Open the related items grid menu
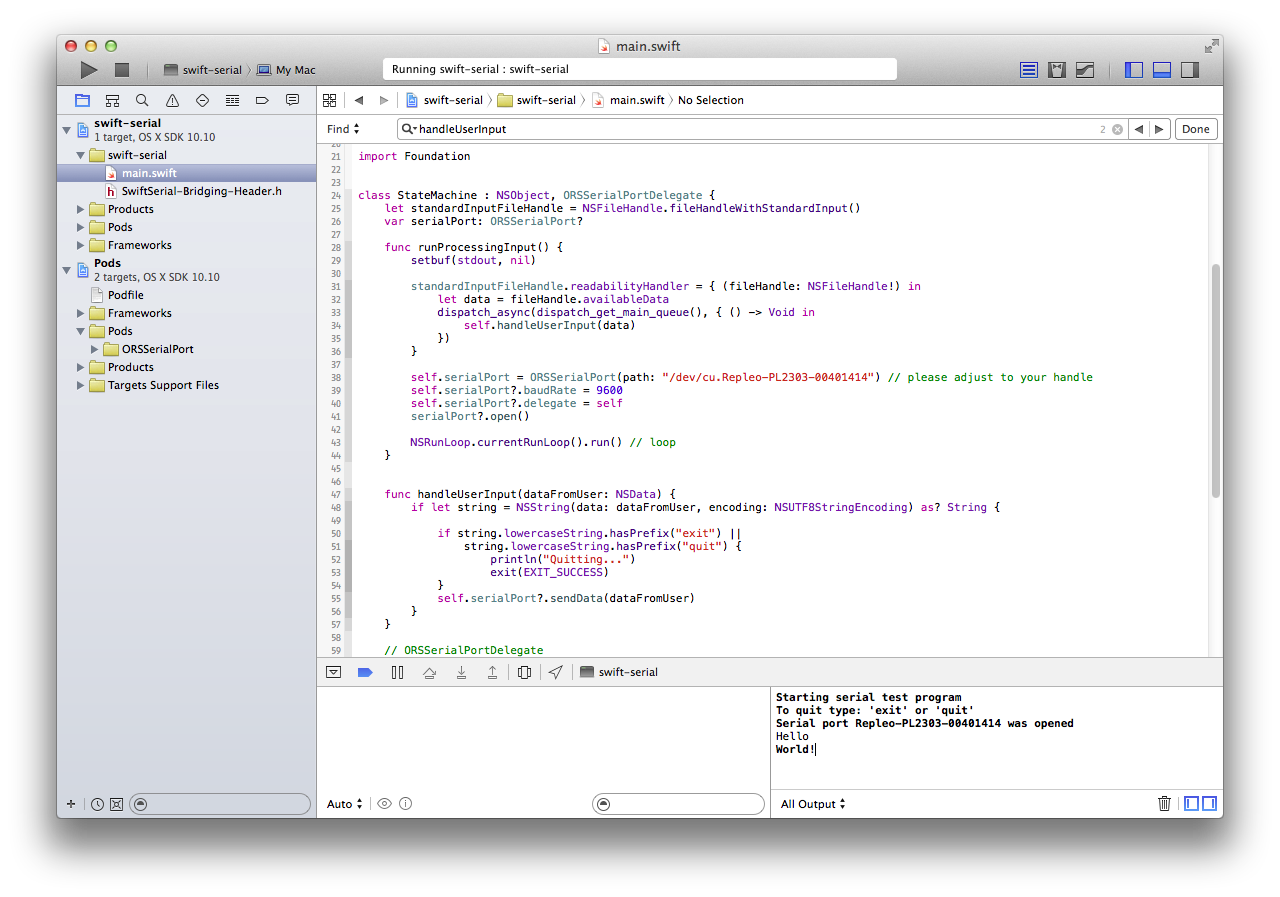Screen dimensions: 1280x897 tap(329, 100)
